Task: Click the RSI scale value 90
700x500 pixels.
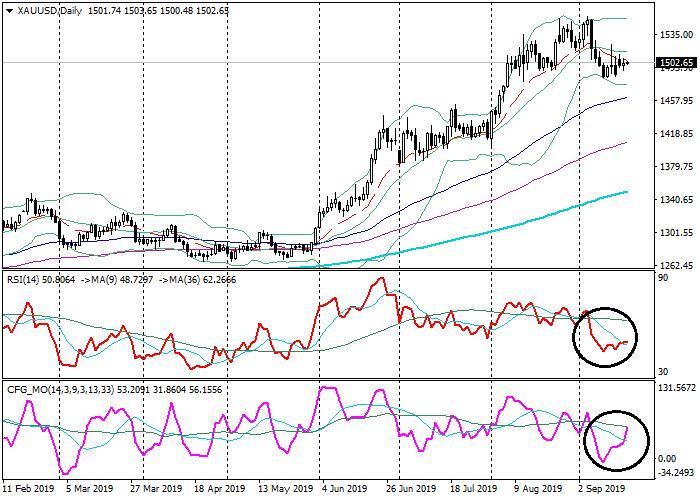Action: pyautogui.click(x=662, y=278)
